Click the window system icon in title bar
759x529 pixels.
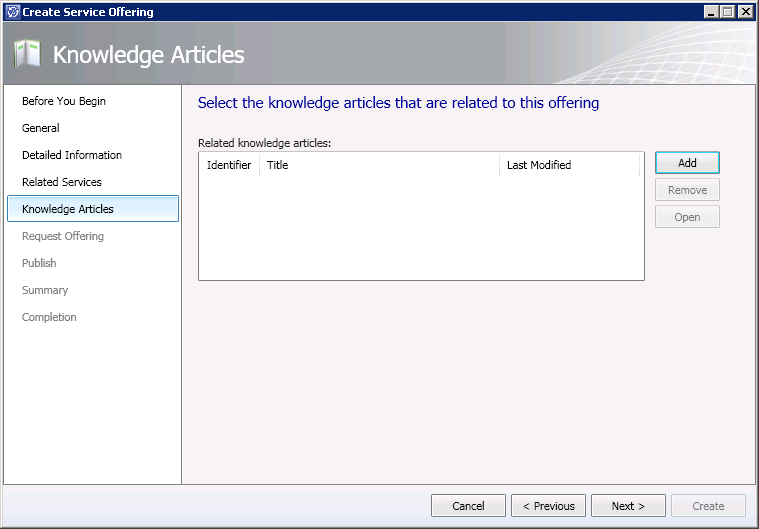pyautogui.click(x=12, y=11)
